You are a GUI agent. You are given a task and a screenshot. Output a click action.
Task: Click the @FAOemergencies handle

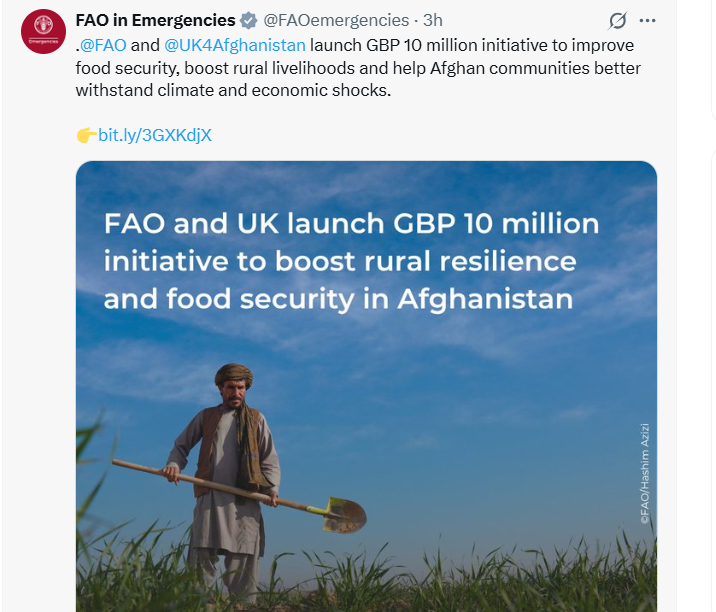coord(336,21)
